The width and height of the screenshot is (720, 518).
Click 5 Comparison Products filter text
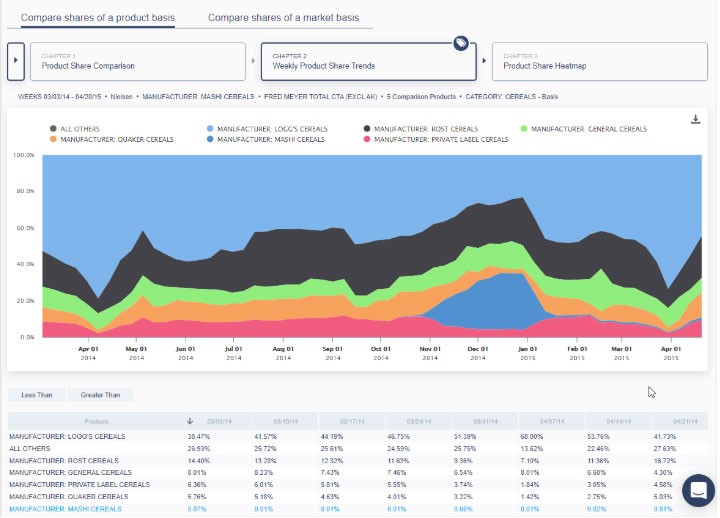coord(421,97)
